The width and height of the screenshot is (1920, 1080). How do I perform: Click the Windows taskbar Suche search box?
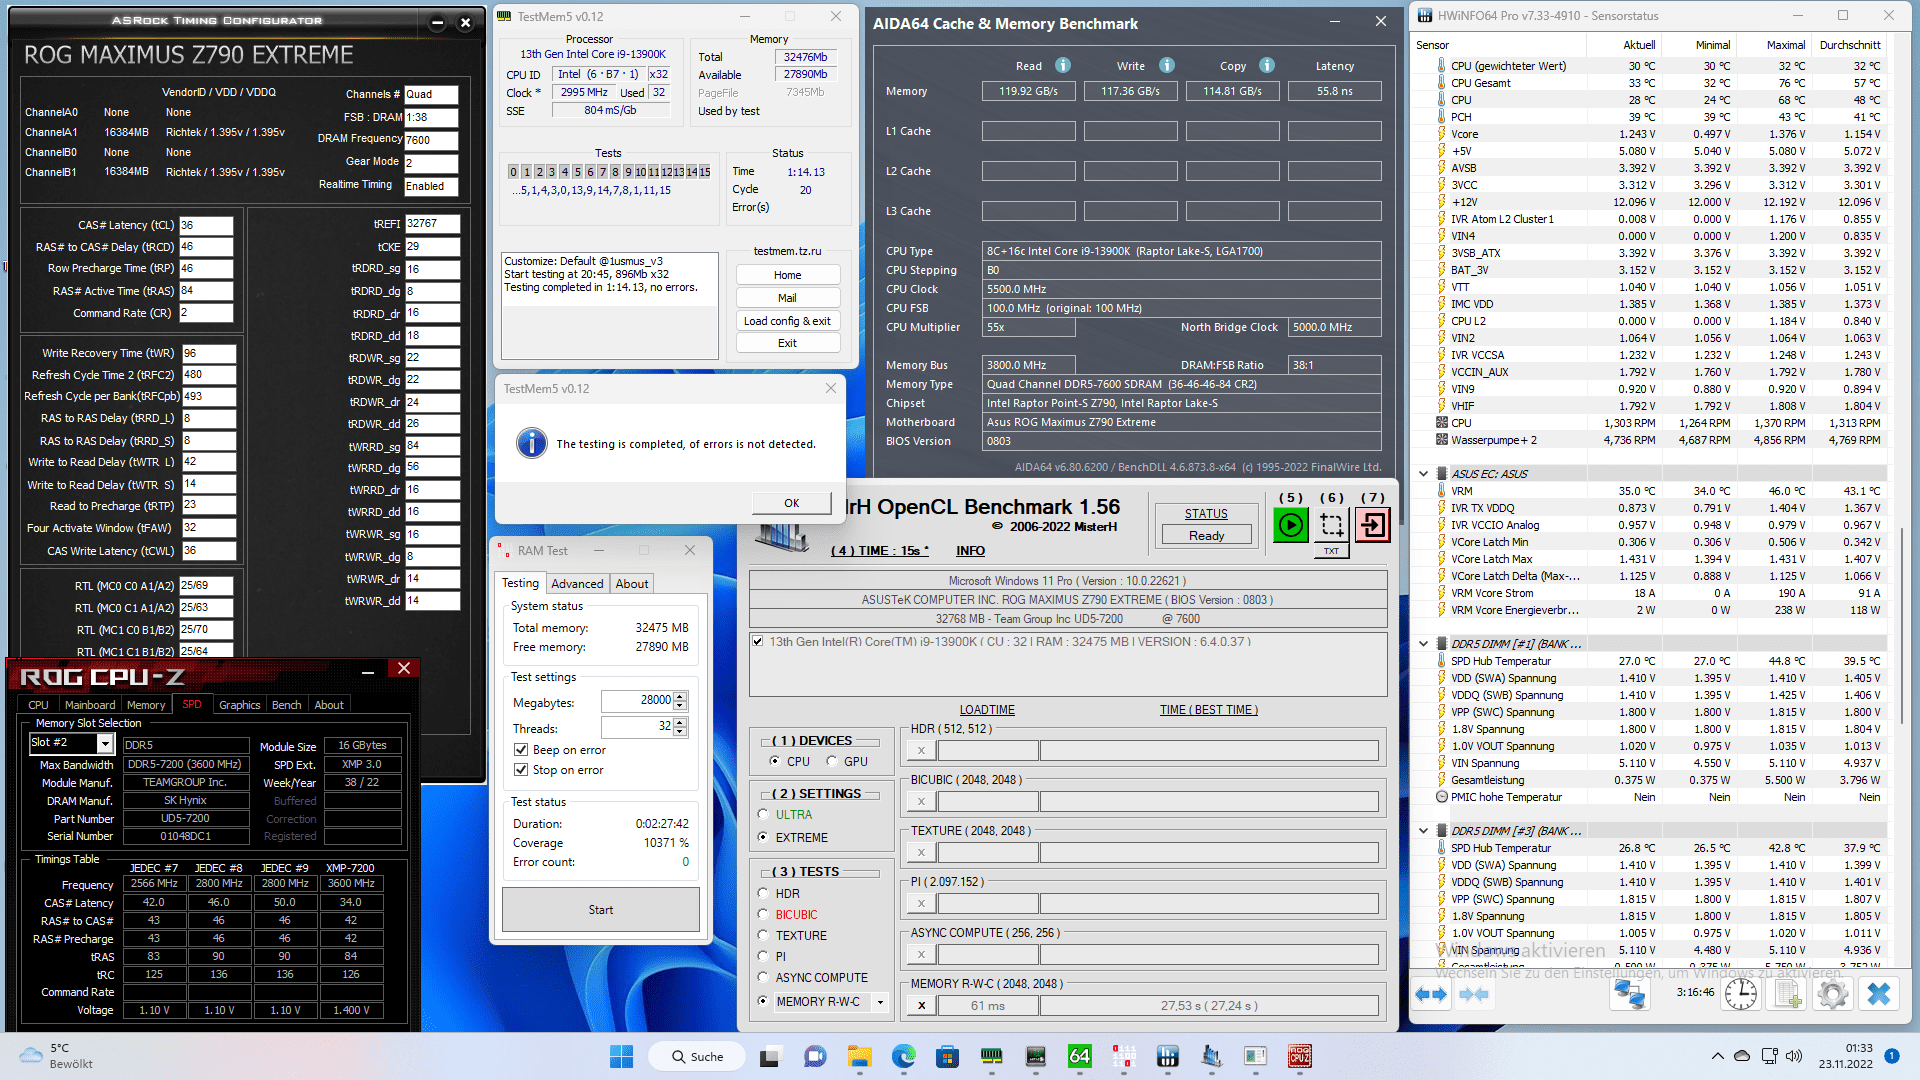[697, 1056]
